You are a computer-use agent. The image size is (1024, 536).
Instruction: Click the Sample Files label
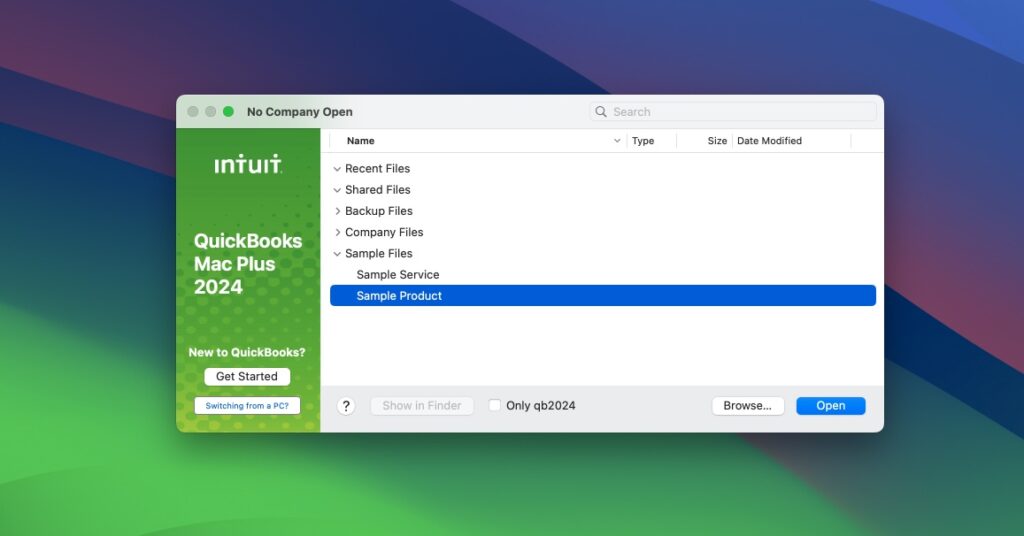(x=379, y=253)
